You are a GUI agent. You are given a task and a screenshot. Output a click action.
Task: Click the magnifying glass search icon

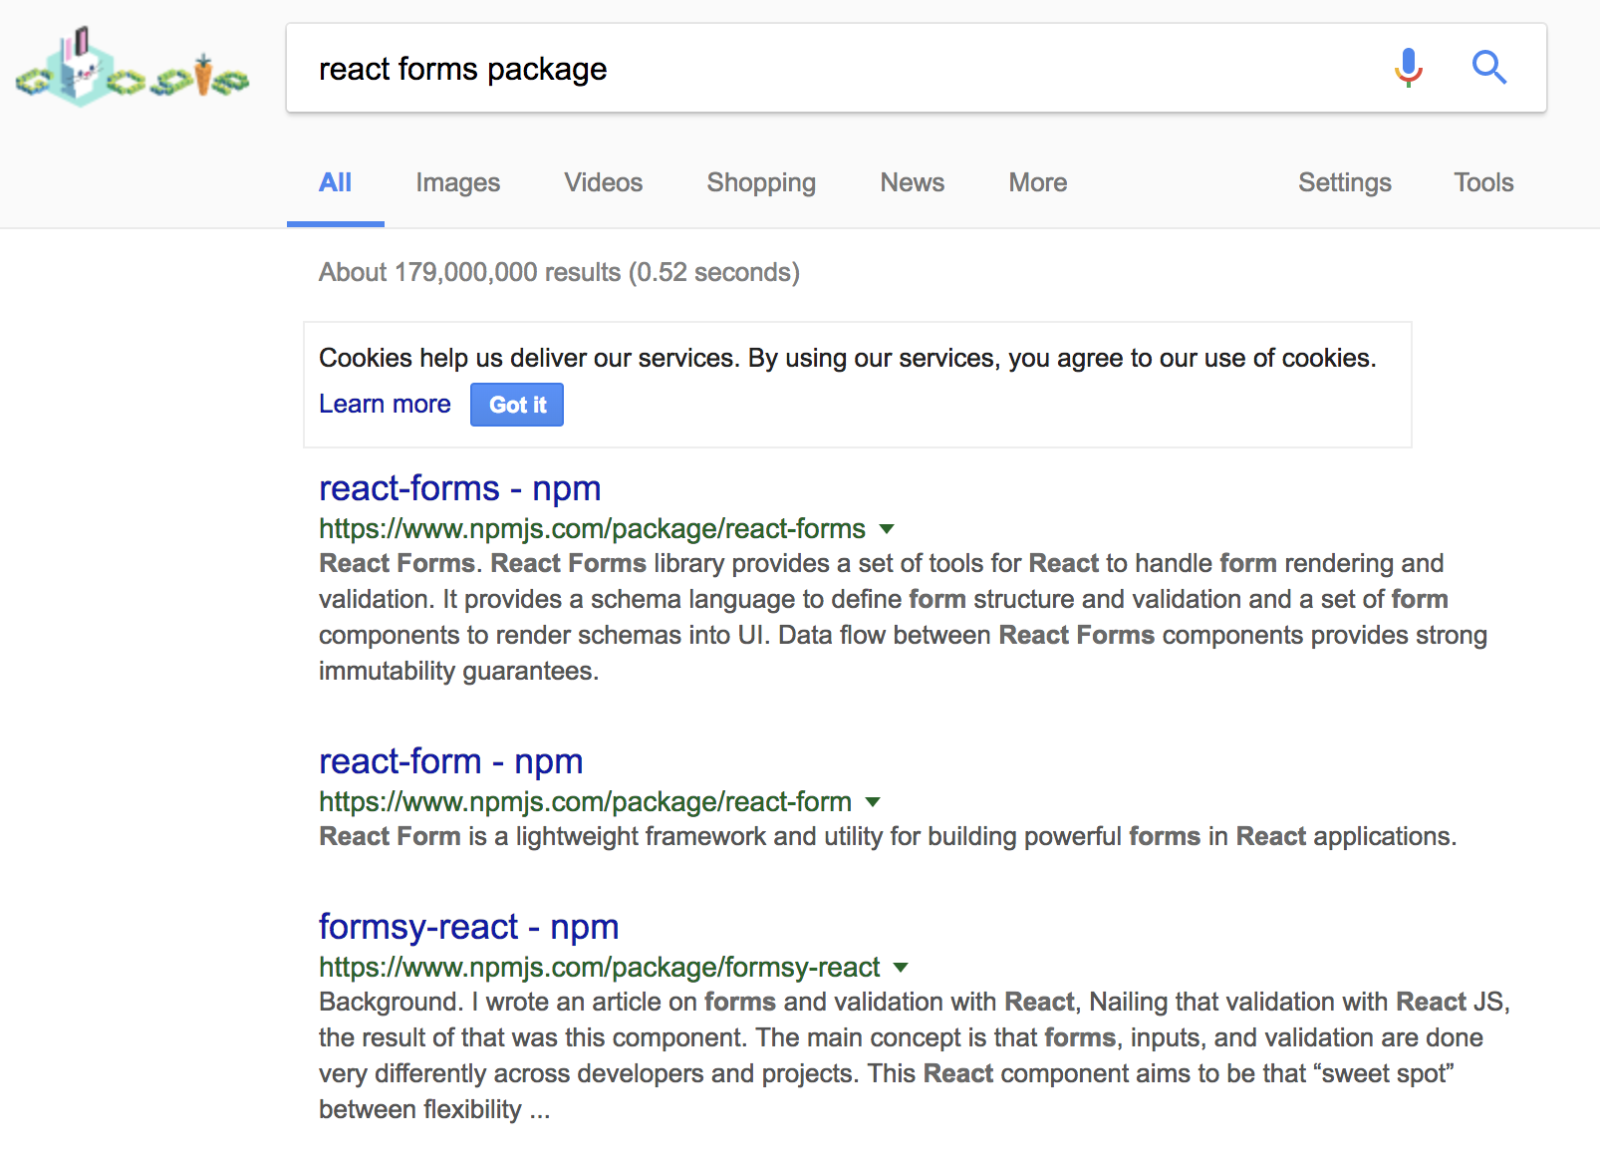click(1489, 68)
